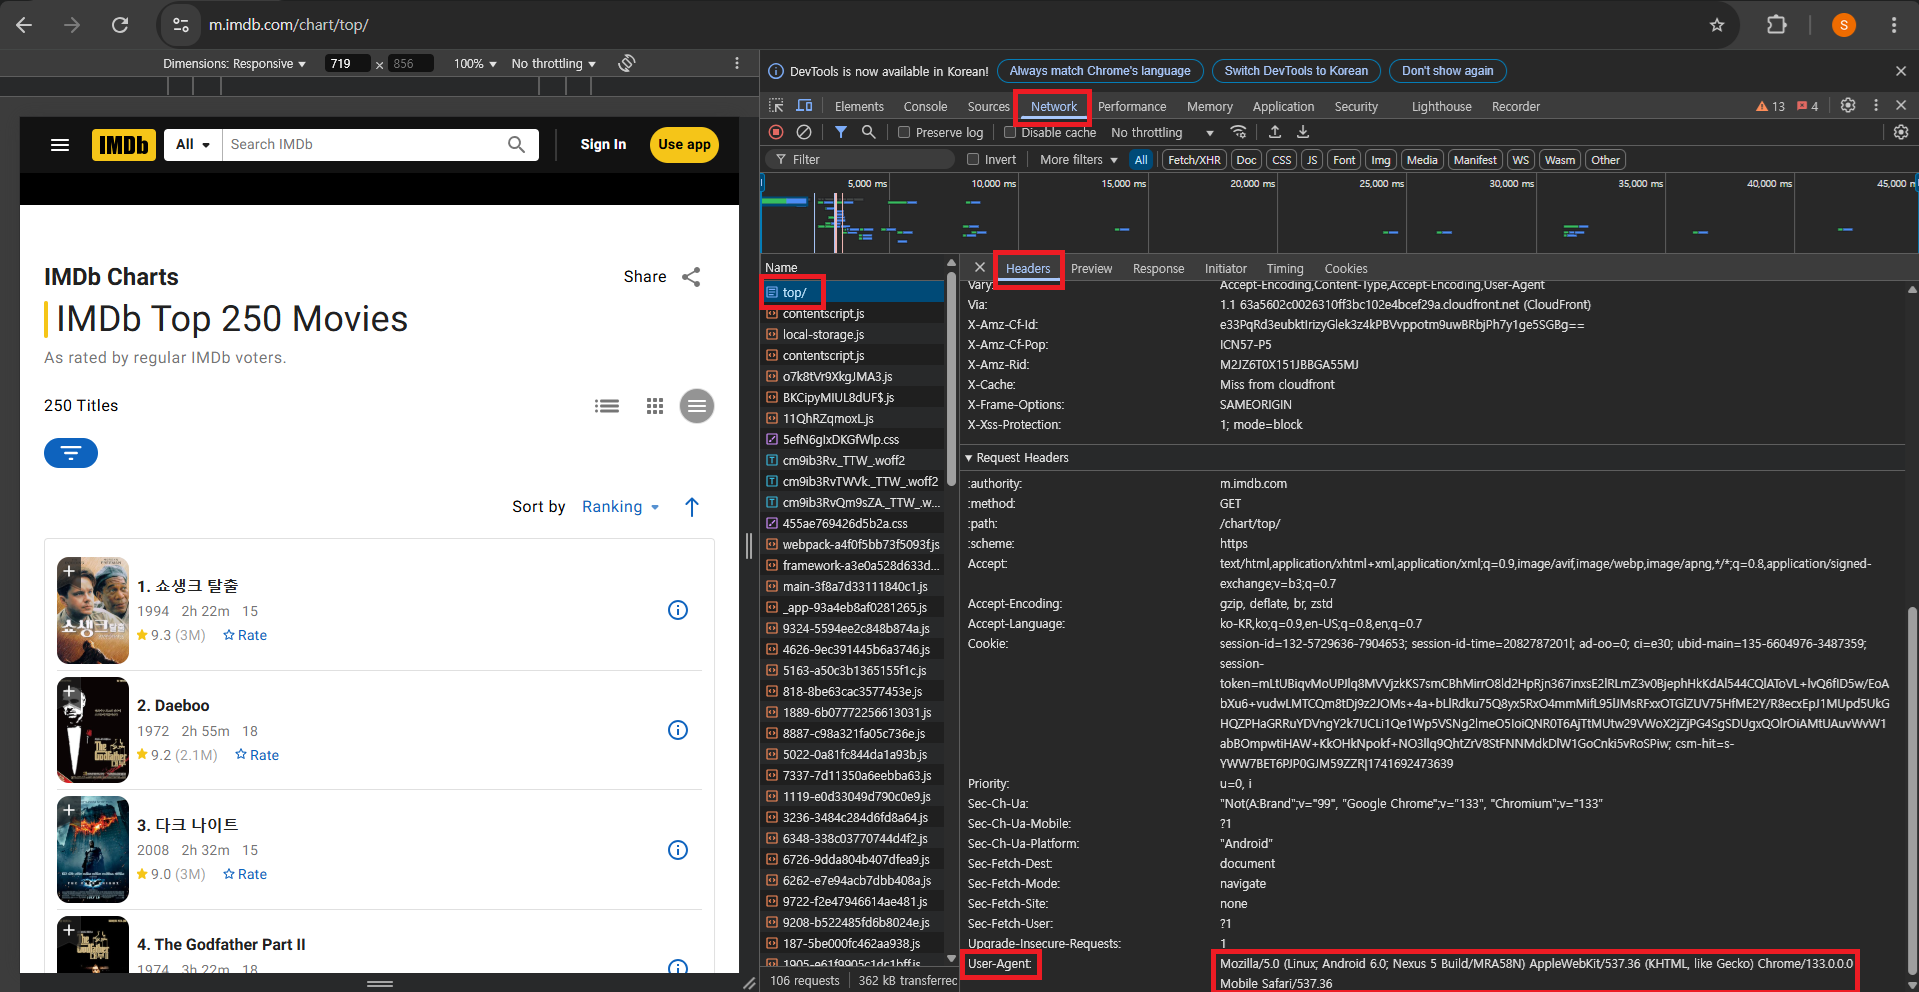Filter requests by Doc type

(x=1246, y=160)
